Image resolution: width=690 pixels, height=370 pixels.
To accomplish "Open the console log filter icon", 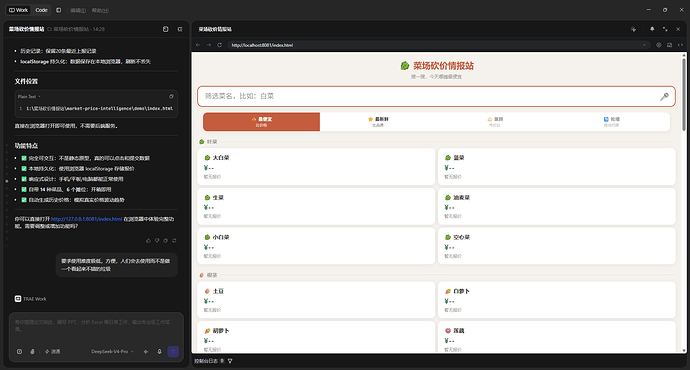I will point(230,361).
